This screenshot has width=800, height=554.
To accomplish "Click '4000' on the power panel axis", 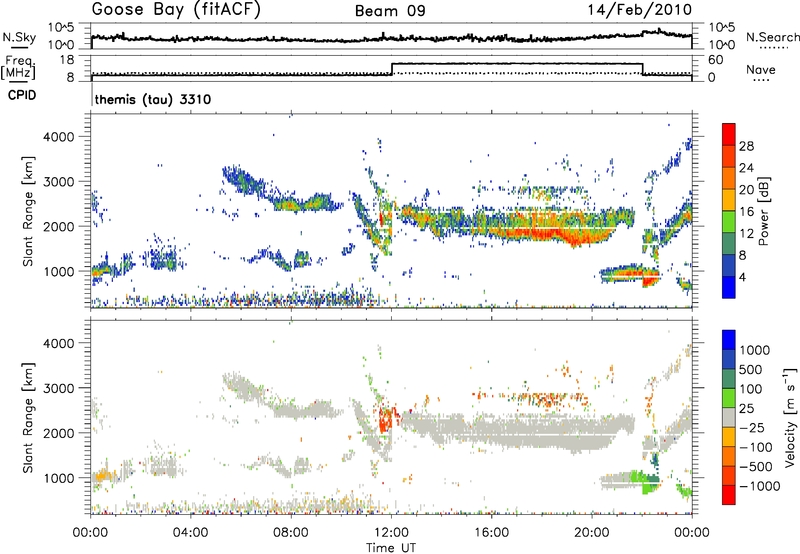I will pos(59,137).
